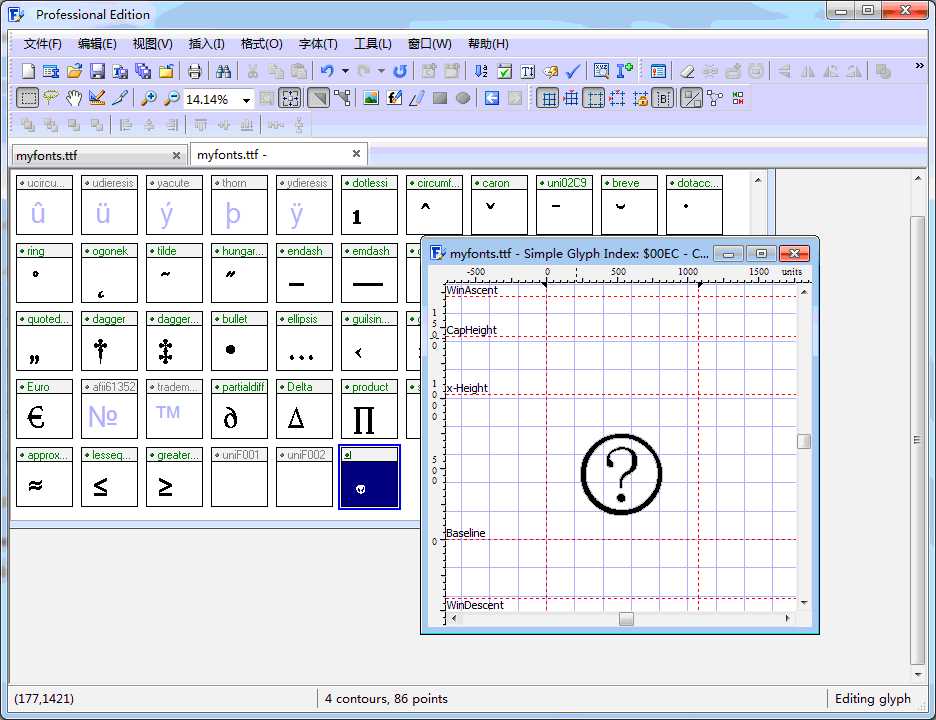This screenshot has height=720, width=936.
Task: Click the eraser icon in top toolbar
Action: 687,72
